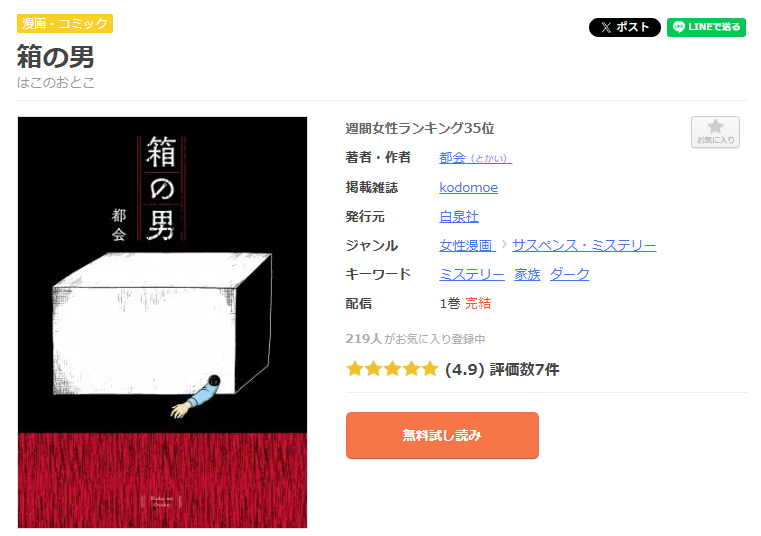
Task: Click the 家族 keyword tag
Action: [527, 275]
